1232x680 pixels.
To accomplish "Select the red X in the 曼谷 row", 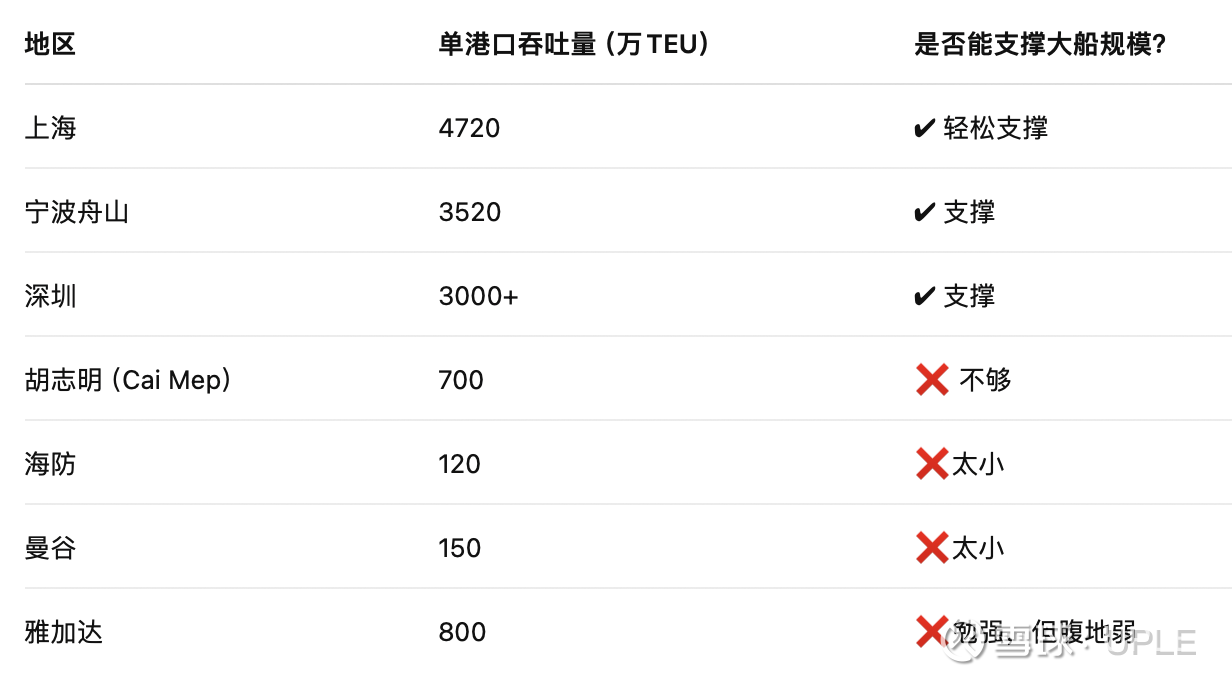I will [x=931, y=548].
